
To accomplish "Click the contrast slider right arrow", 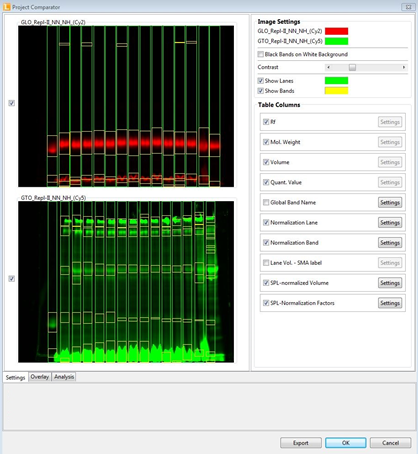I will (x=404, y=67).
